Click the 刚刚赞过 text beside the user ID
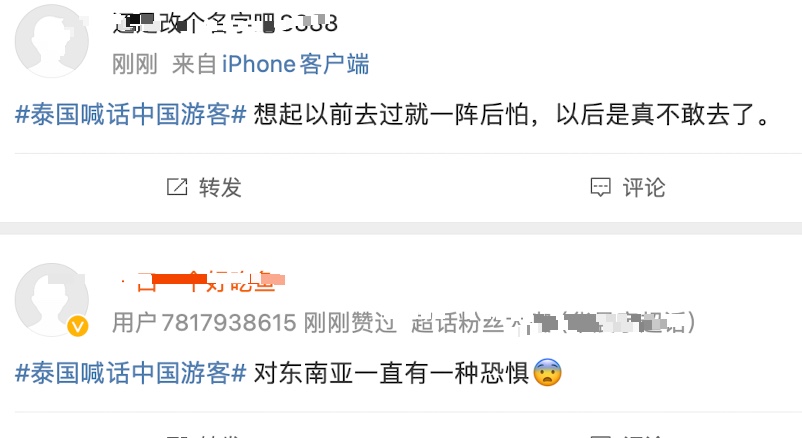 (x=350, y=323)
